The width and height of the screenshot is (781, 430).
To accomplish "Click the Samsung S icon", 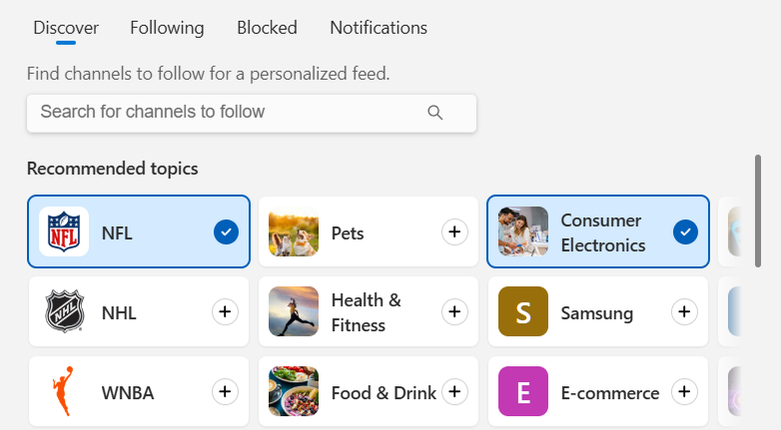I will [523, 312].
